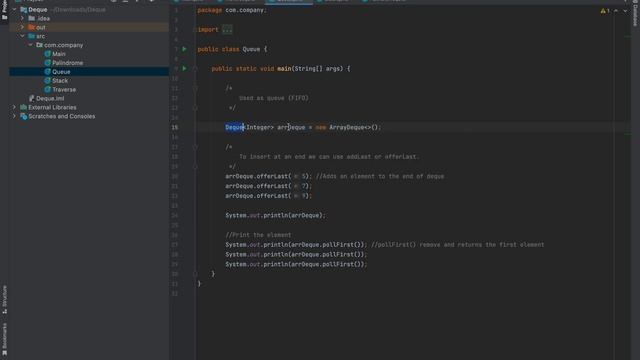The image size is (640, 360).
Task: Open the Project tool window tab
Action: (x=4, y=10)
